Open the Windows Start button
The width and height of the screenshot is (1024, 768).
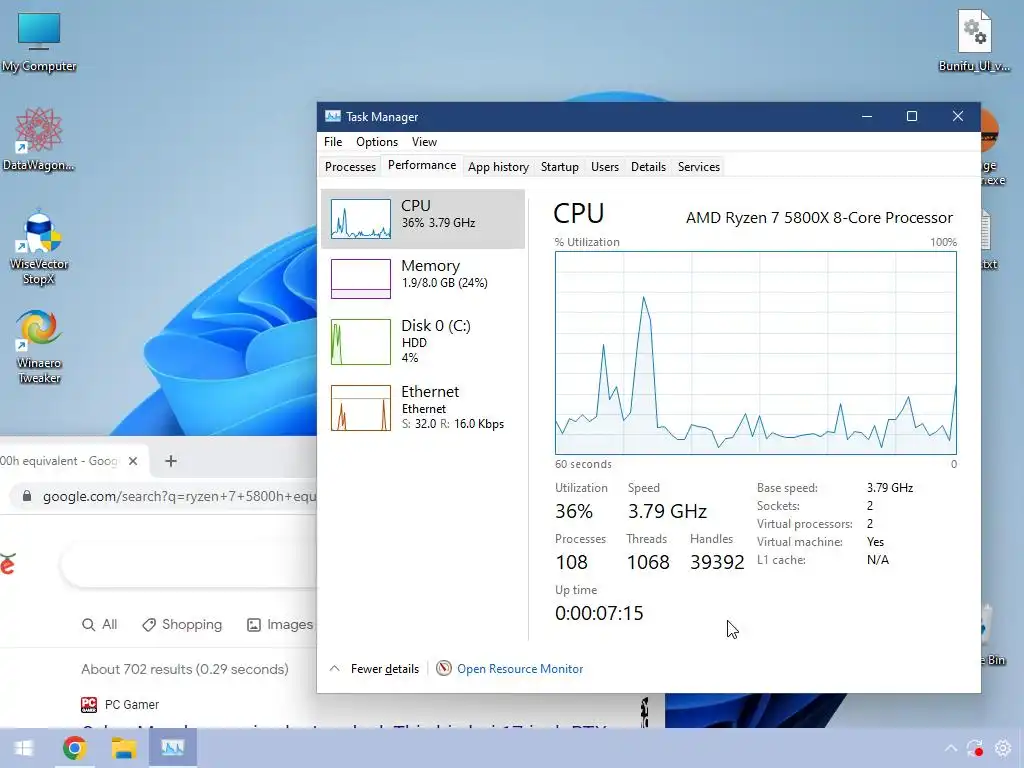[24, 748]
